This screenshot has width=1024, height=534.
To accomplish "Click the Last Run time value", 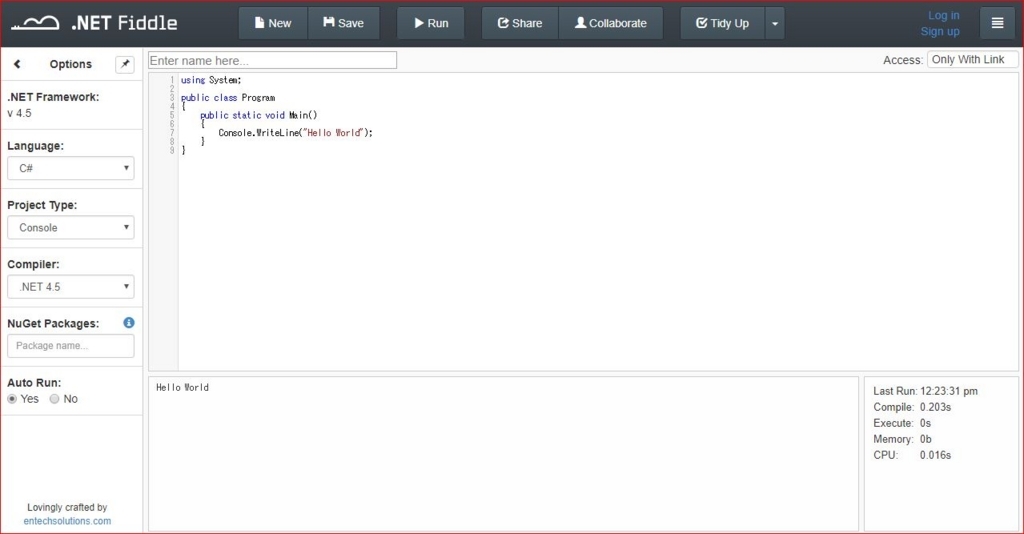I will tap(949, 391).
